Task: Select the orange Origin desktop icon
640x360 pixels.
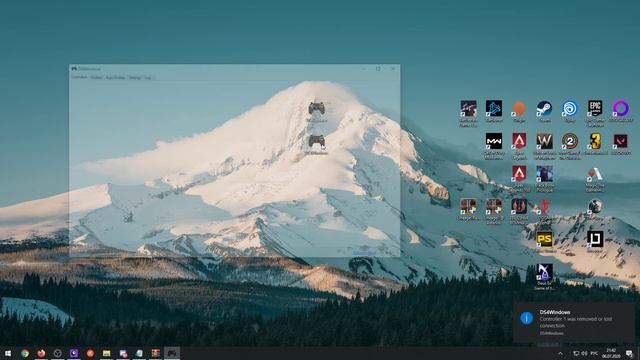Action: tap(519, 109)
